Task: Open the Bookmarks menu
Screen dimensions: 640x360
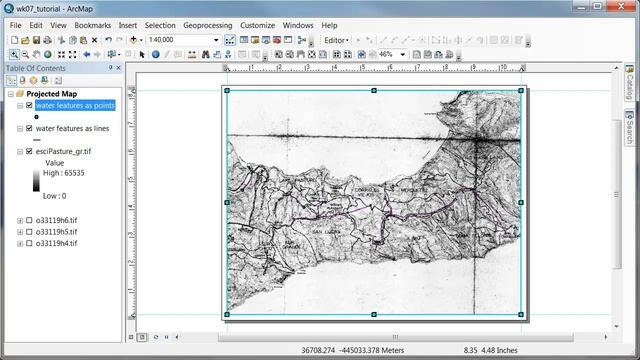Action: [93, 25]
